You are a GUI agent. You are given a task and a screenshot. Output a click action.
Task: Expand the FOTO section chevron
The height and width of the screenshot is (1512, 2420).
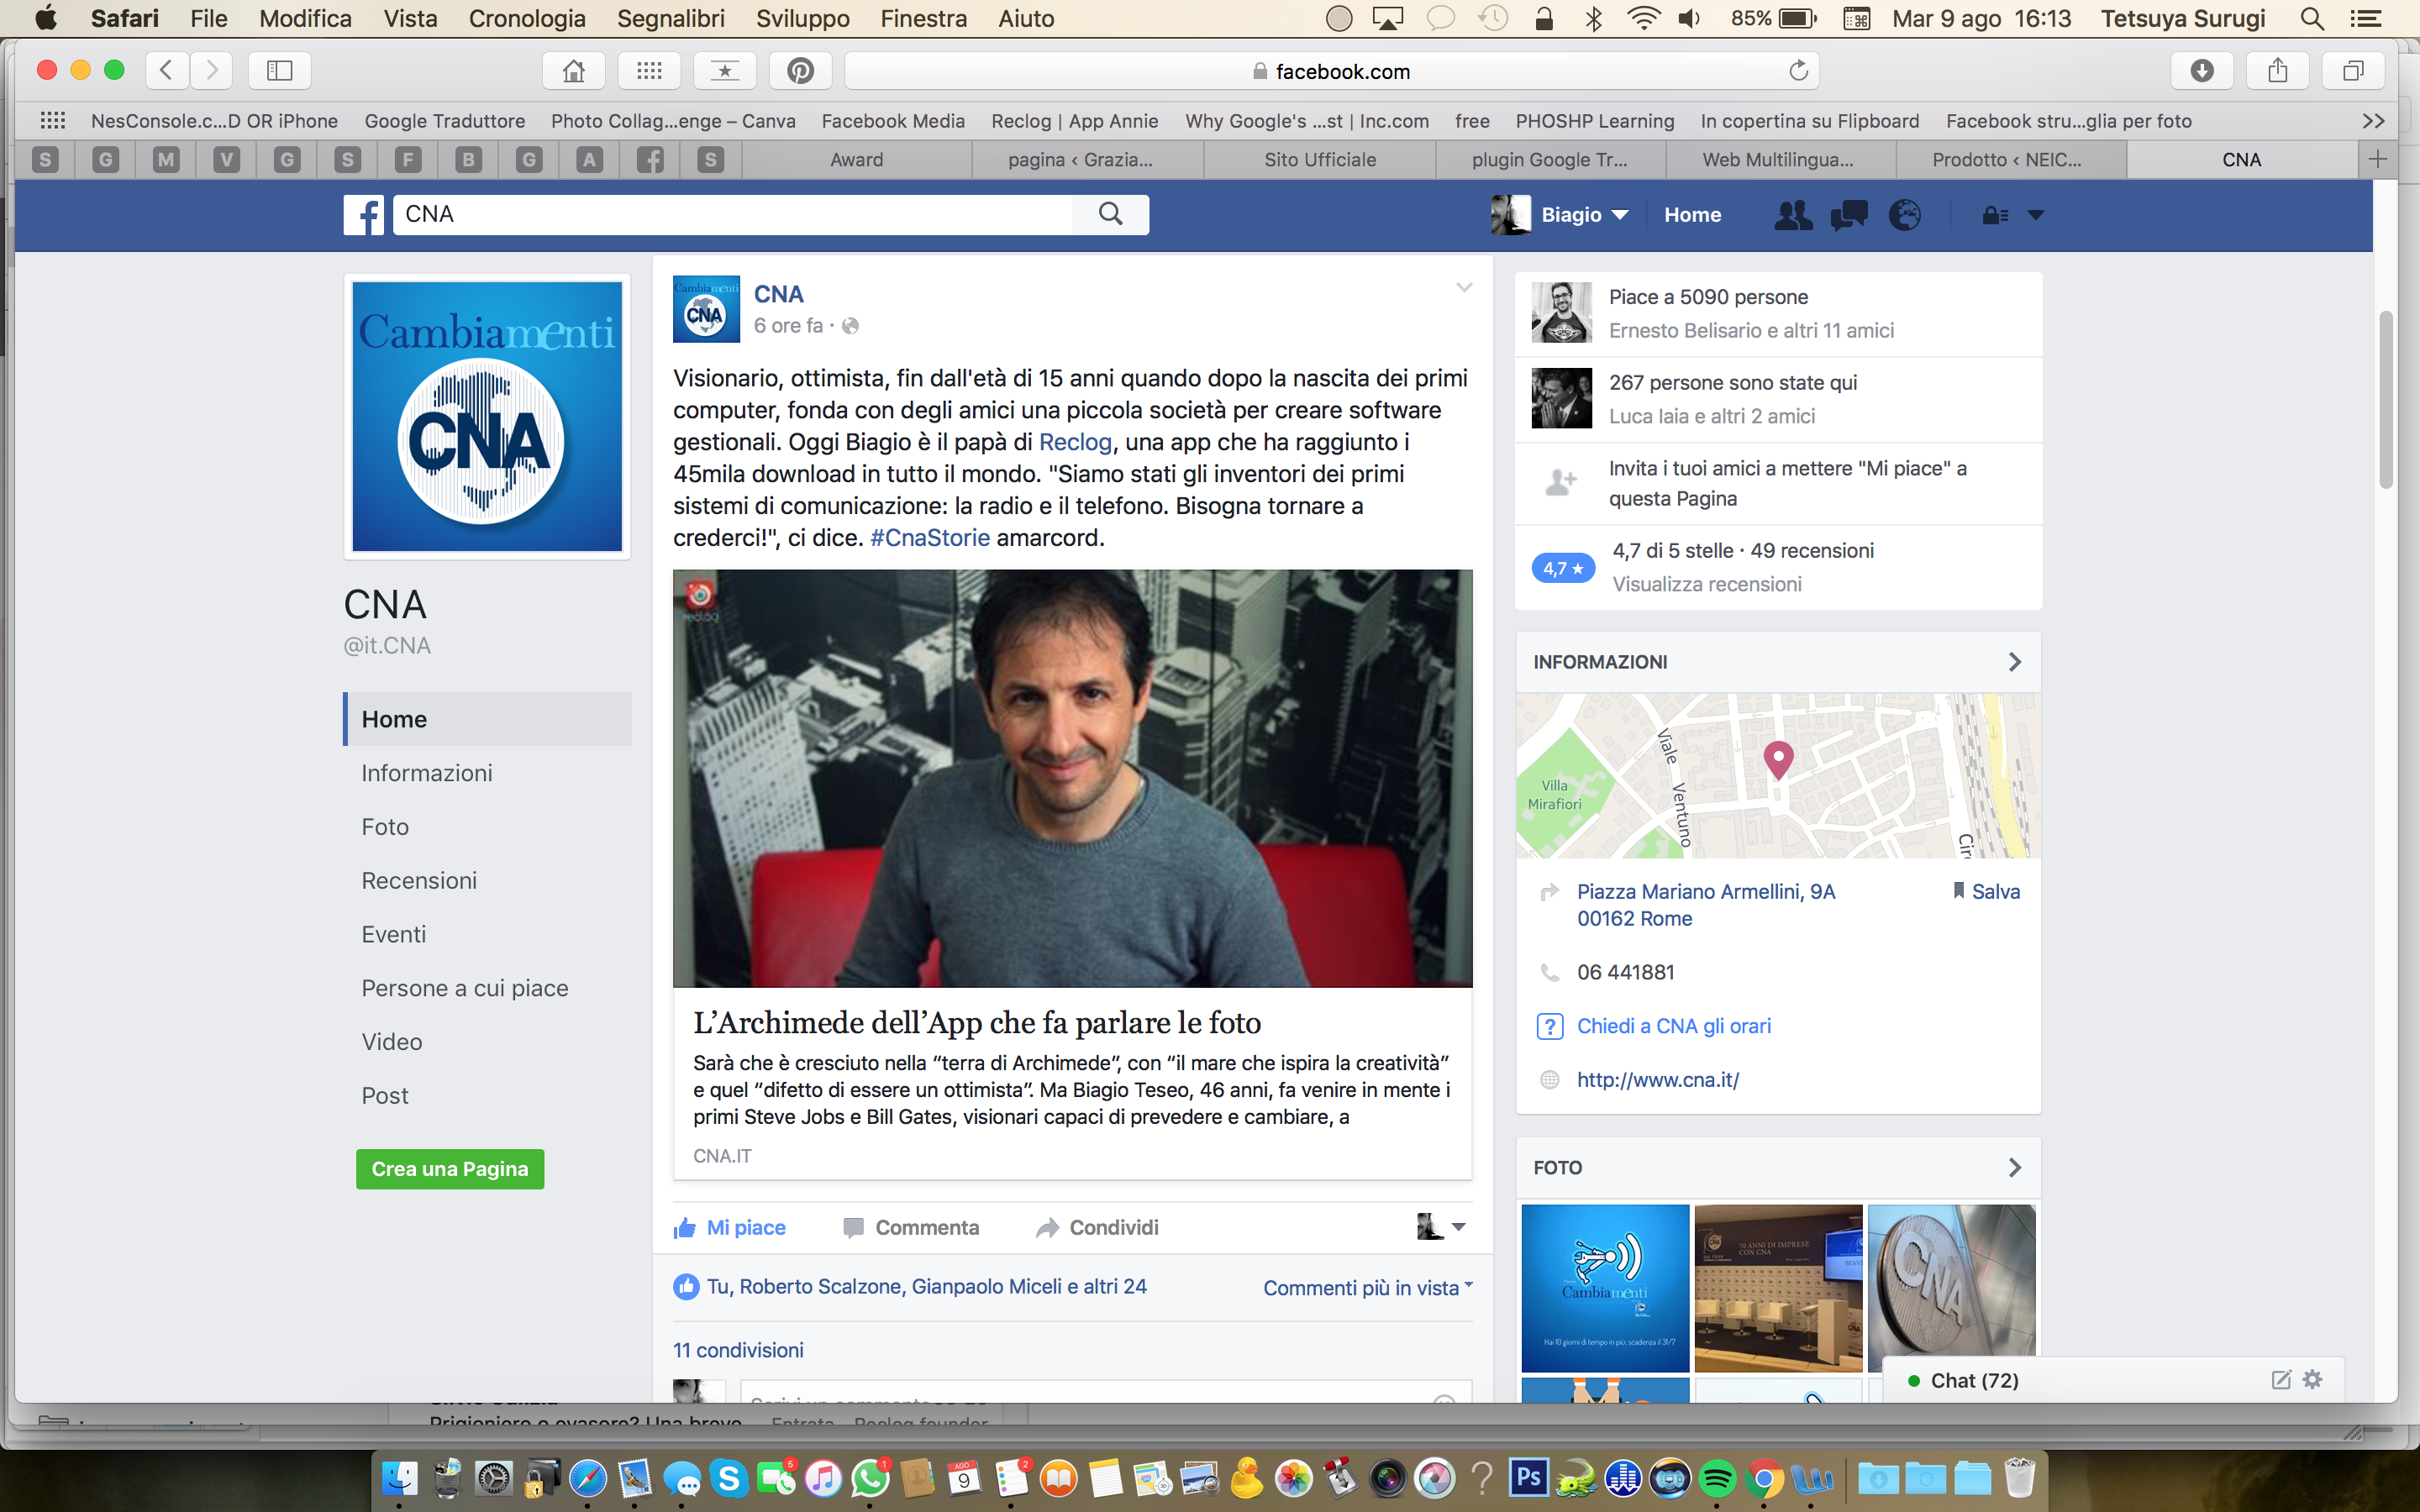pos(2014,1168)
